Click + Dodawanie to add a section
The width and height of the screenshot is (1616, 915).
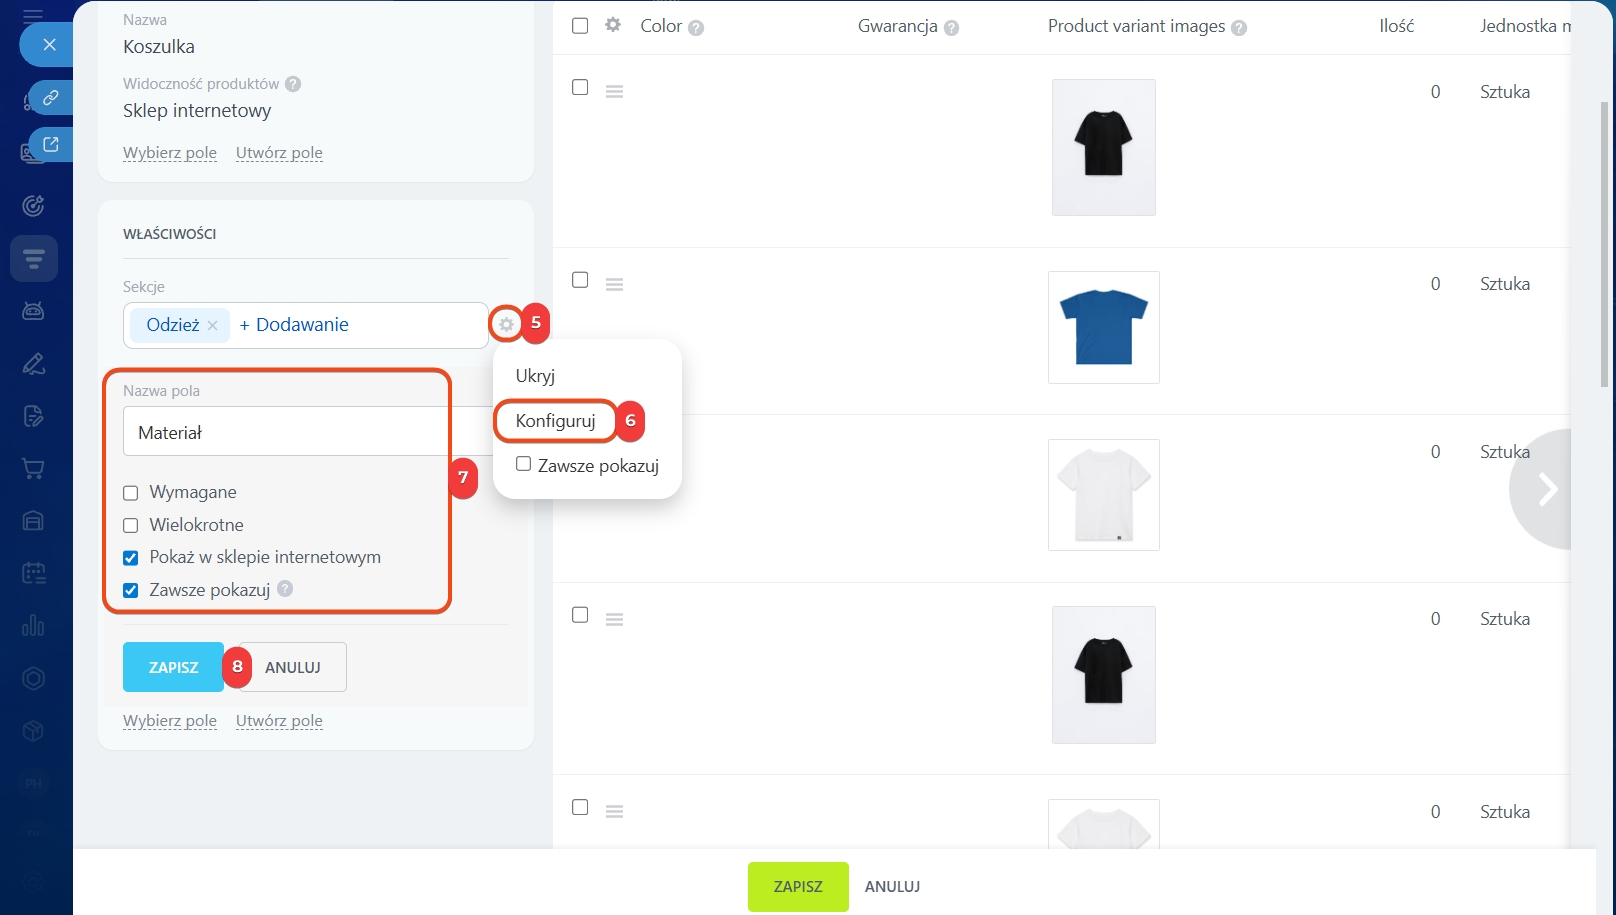point(294,325)
